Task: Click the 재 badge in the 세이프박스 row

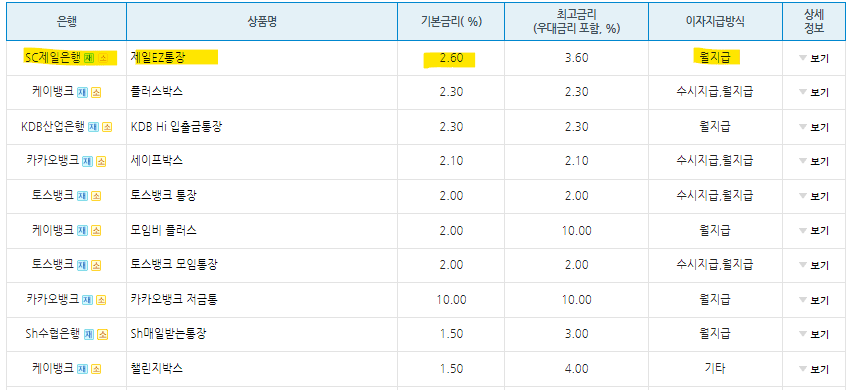Action: point(87,161)
